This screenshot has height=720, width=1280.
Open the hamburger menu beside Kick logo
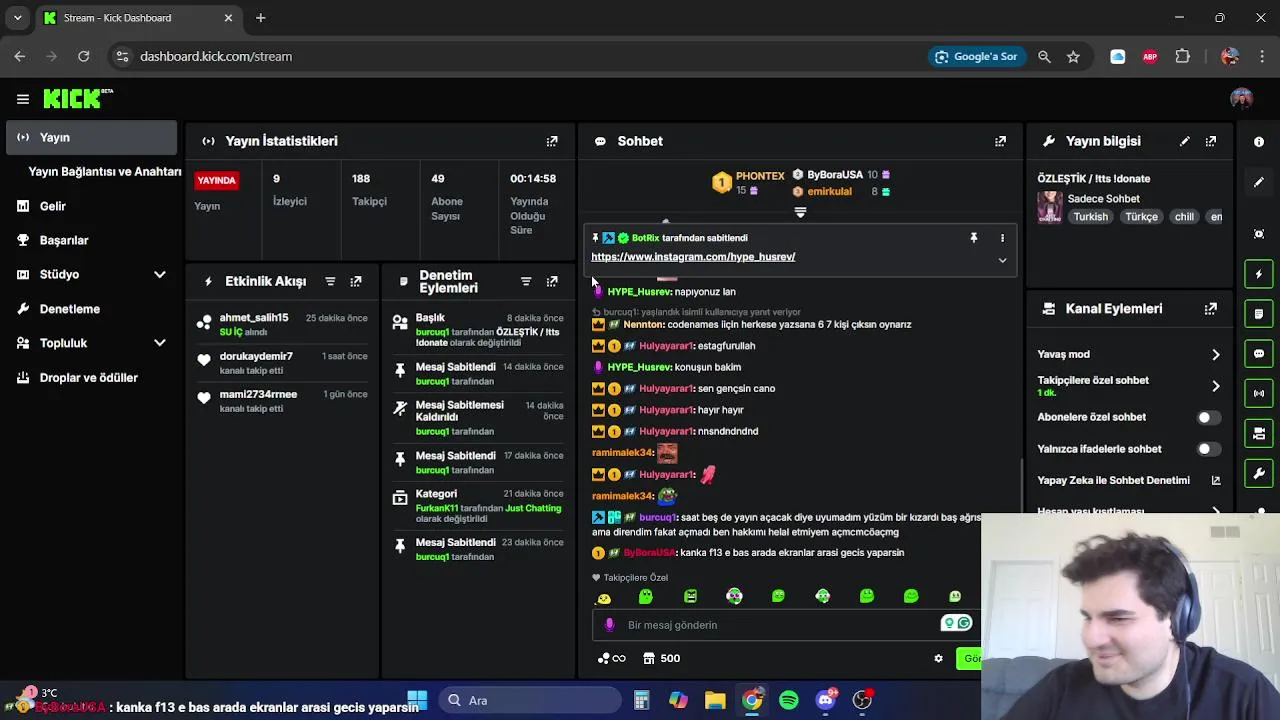click(22, 99)
